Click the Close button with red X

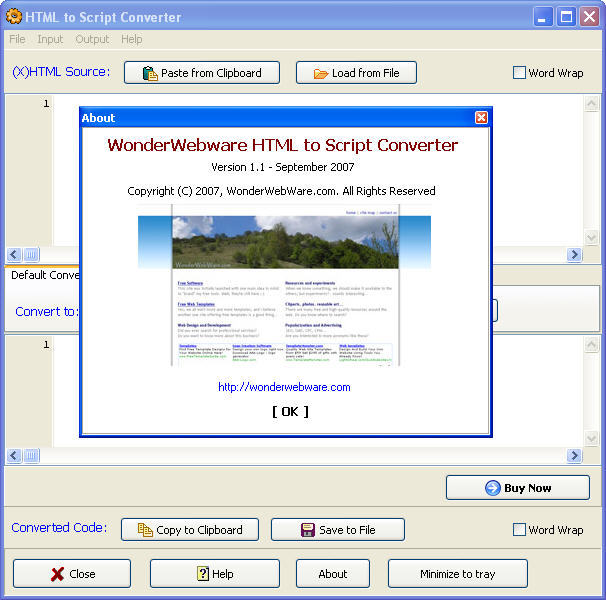click(72, 574)
